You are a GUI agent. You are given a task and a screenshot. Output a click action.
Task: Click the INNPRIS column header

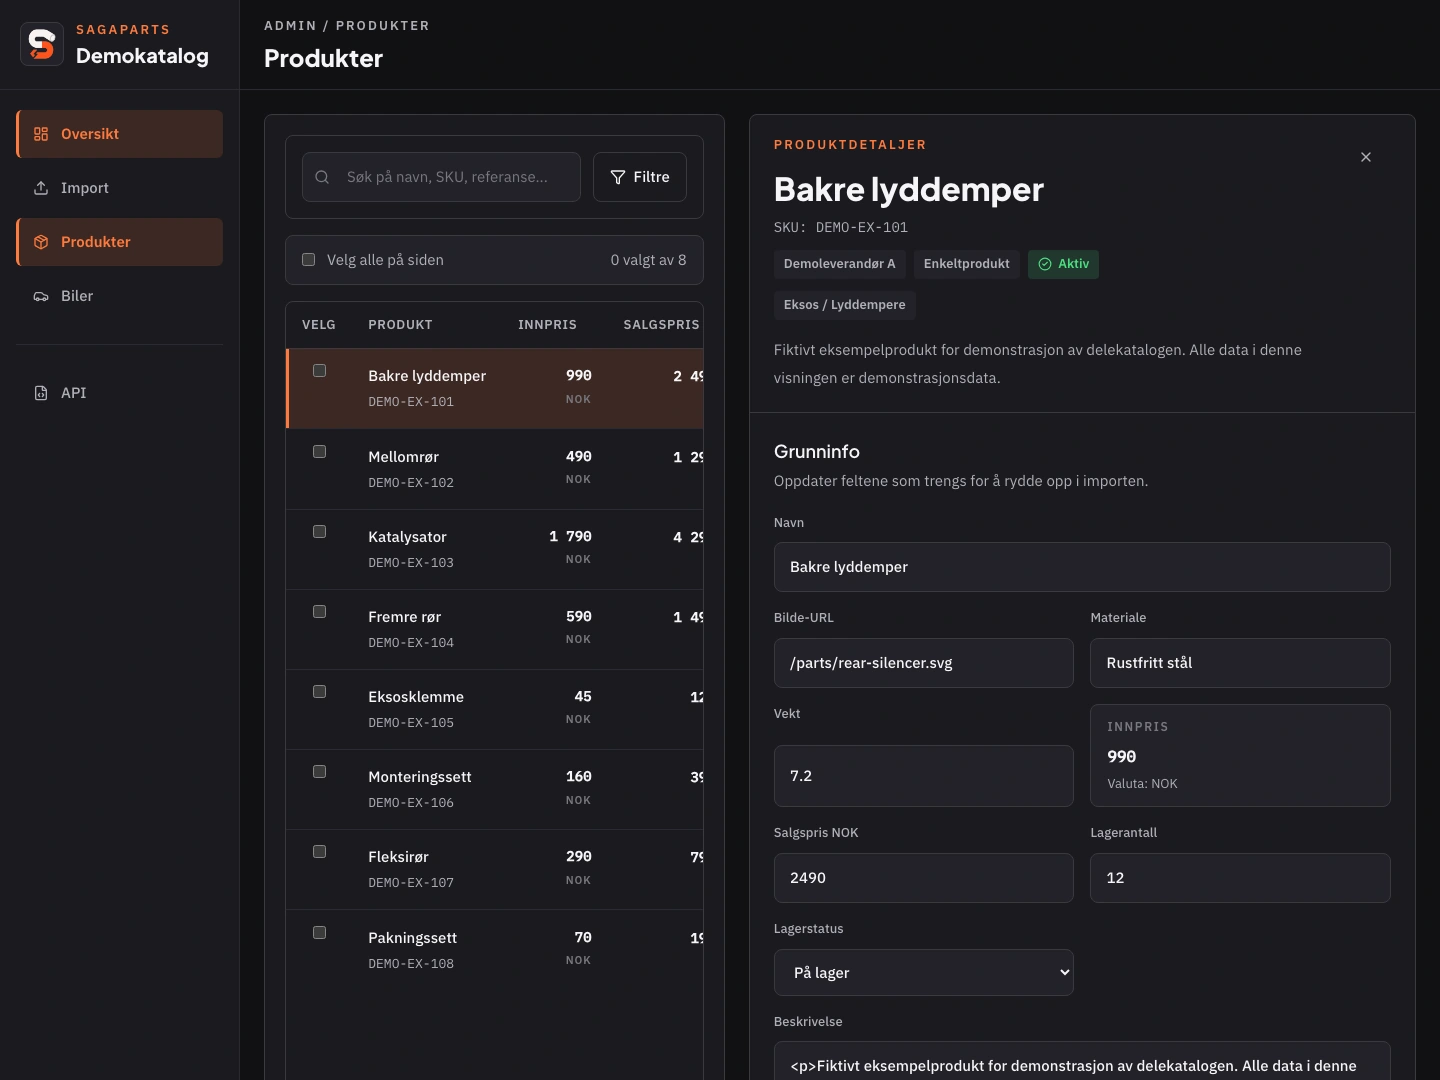tap(547, 325)
